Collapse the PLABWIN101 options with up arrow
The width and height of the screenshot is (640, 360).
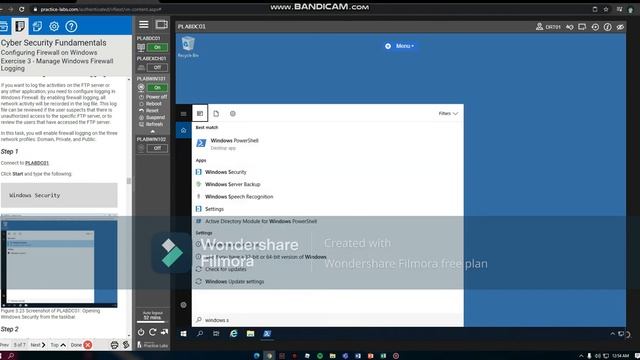(x=153, y=131)
